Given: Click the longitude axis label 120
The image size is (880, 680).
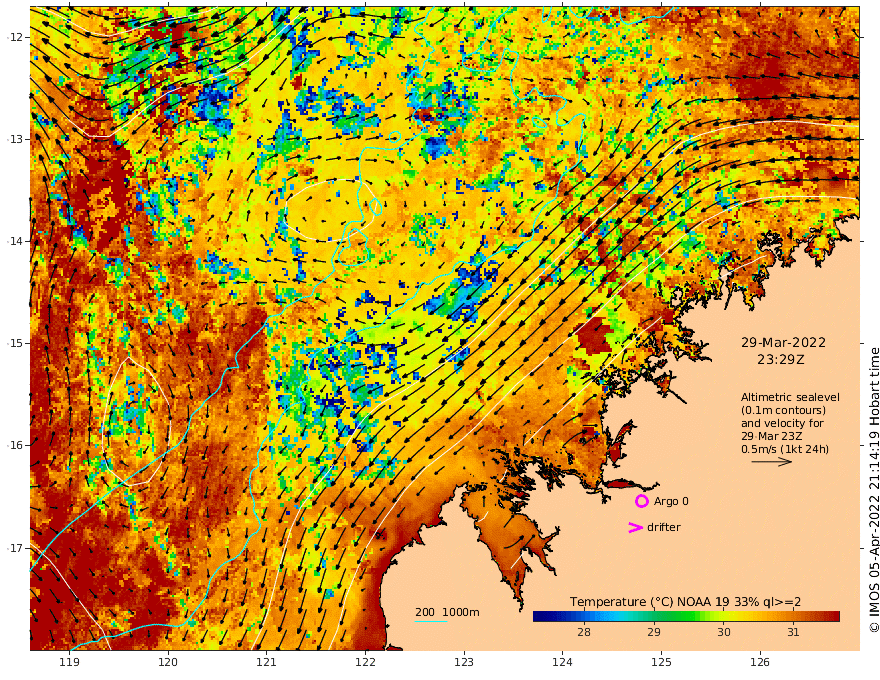Looking at the screenshot, I should click(168, 662).
